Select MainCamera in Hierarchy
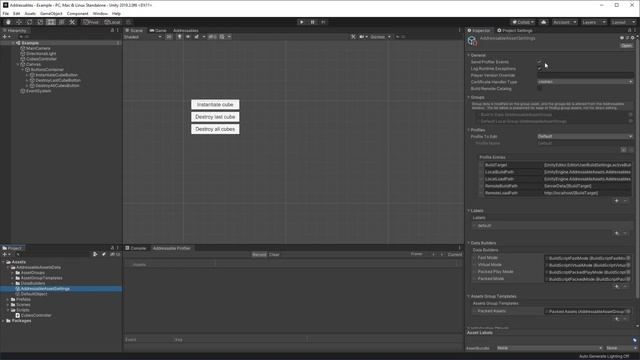 pyautogui.click(x=38, y=48)
